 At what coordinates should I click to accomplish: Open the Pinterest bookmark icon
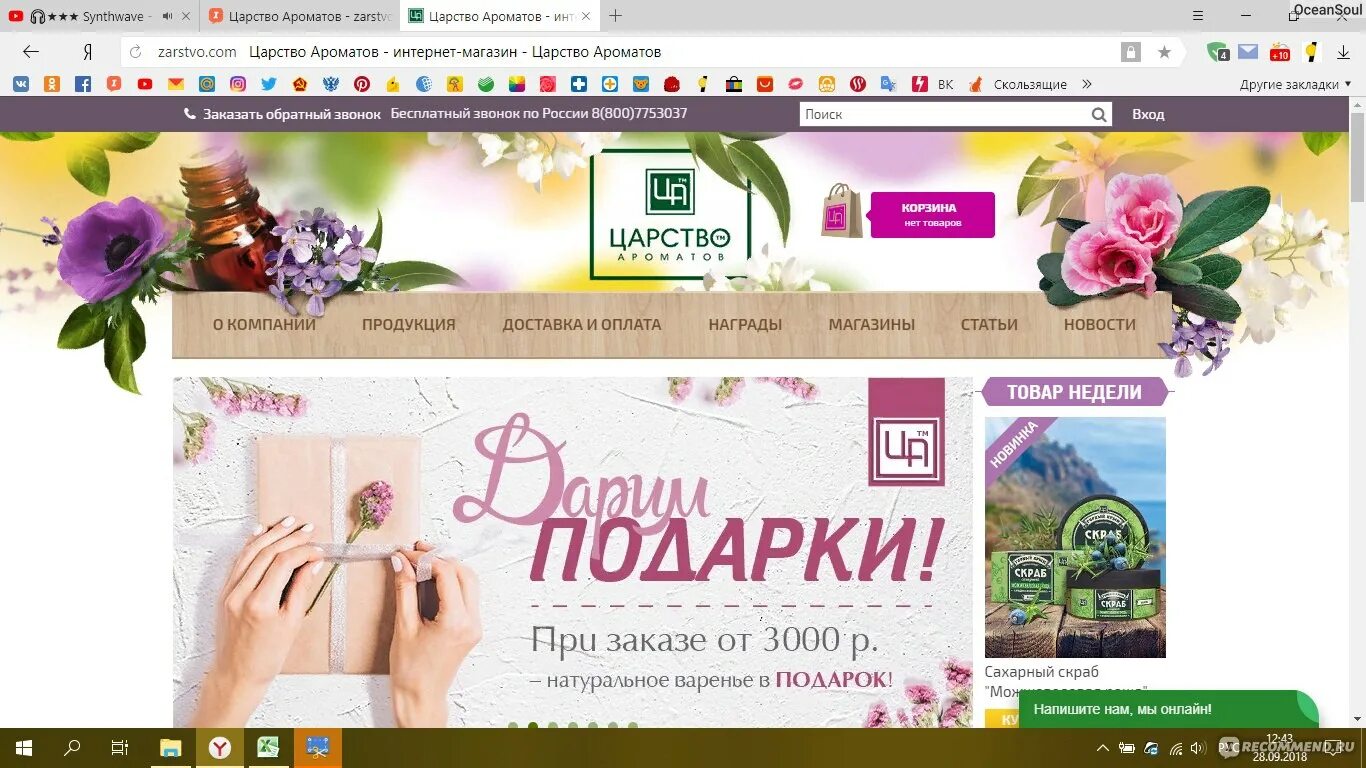pos(362,84)
